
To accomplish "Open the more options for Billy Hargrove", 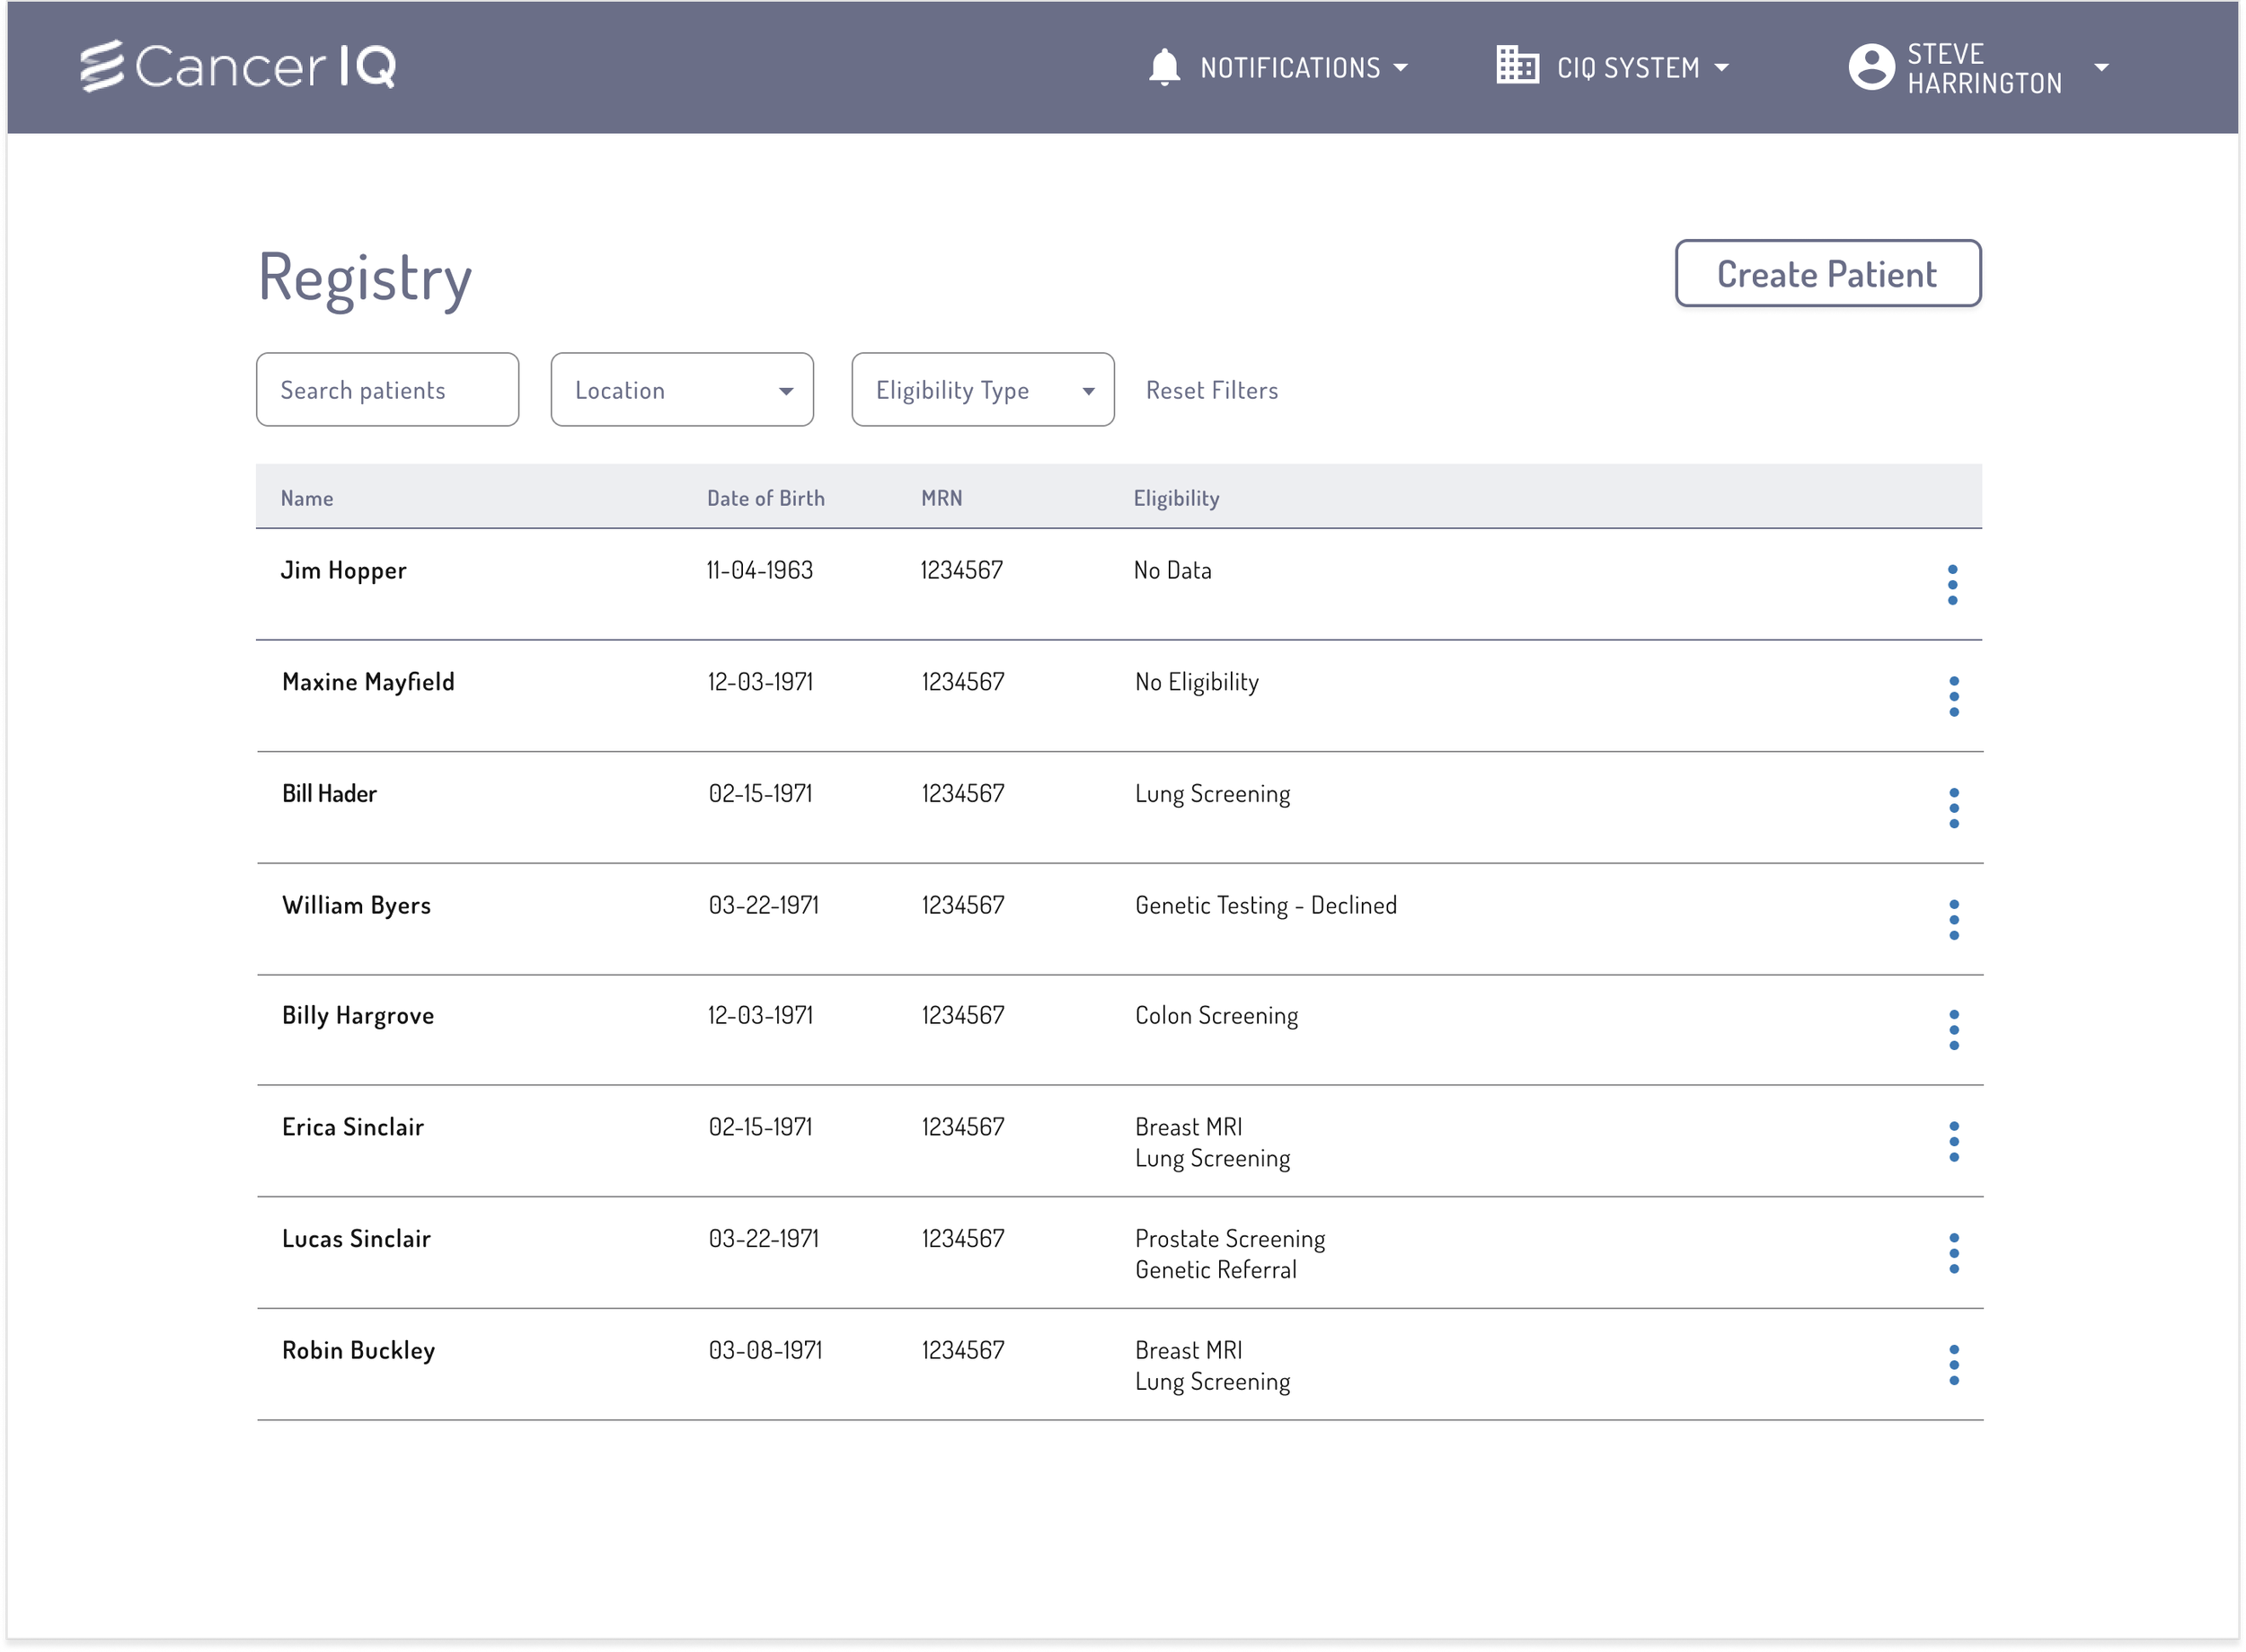I will pyautogui.click(x=1952, y=1030).
